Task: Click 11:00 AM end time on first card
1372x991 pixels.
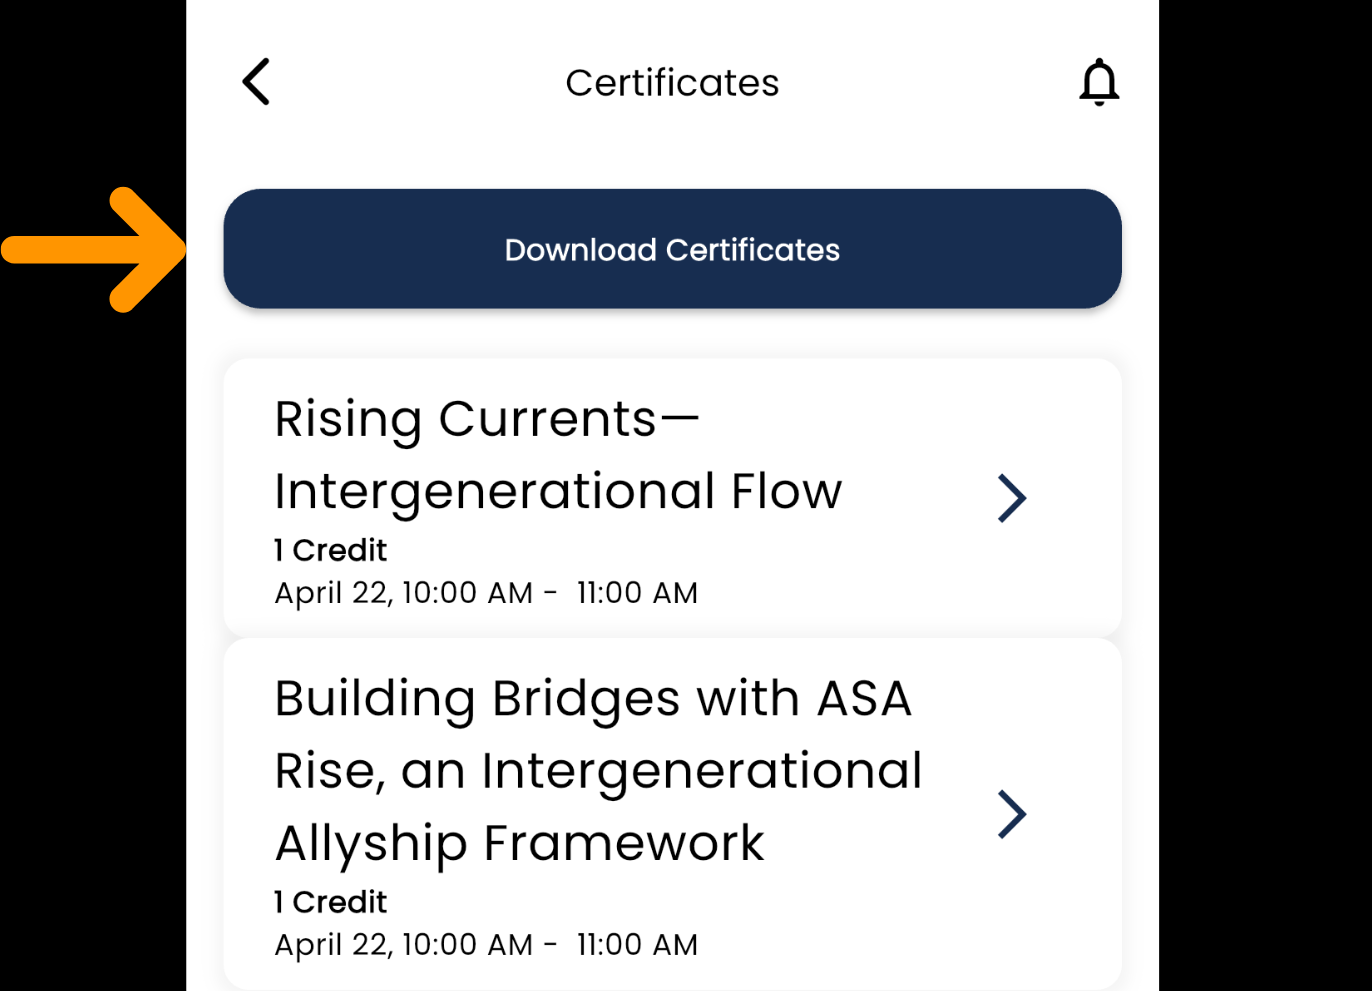Action: 637,593
